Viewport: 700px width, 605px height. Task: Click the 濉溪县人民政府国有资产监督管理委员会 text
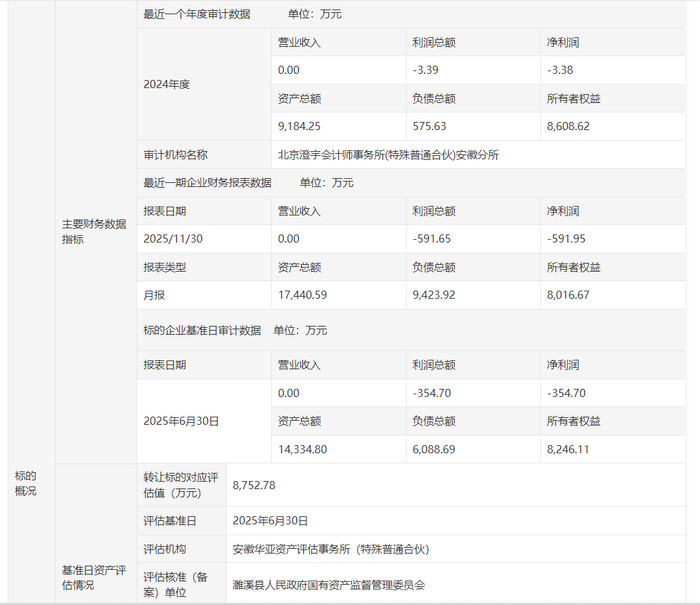tap(329, 585)
